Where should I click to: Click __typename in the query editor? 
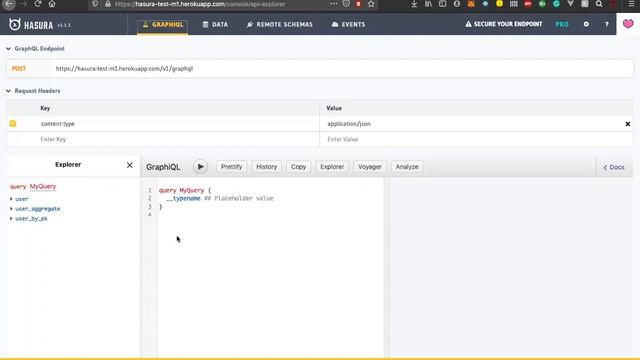(183, 198)
